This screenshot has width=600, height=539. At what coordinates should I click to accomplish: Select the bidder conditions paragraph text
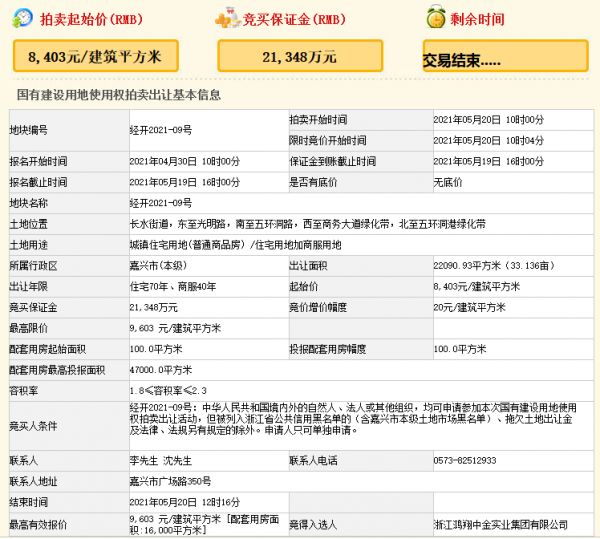353,419
